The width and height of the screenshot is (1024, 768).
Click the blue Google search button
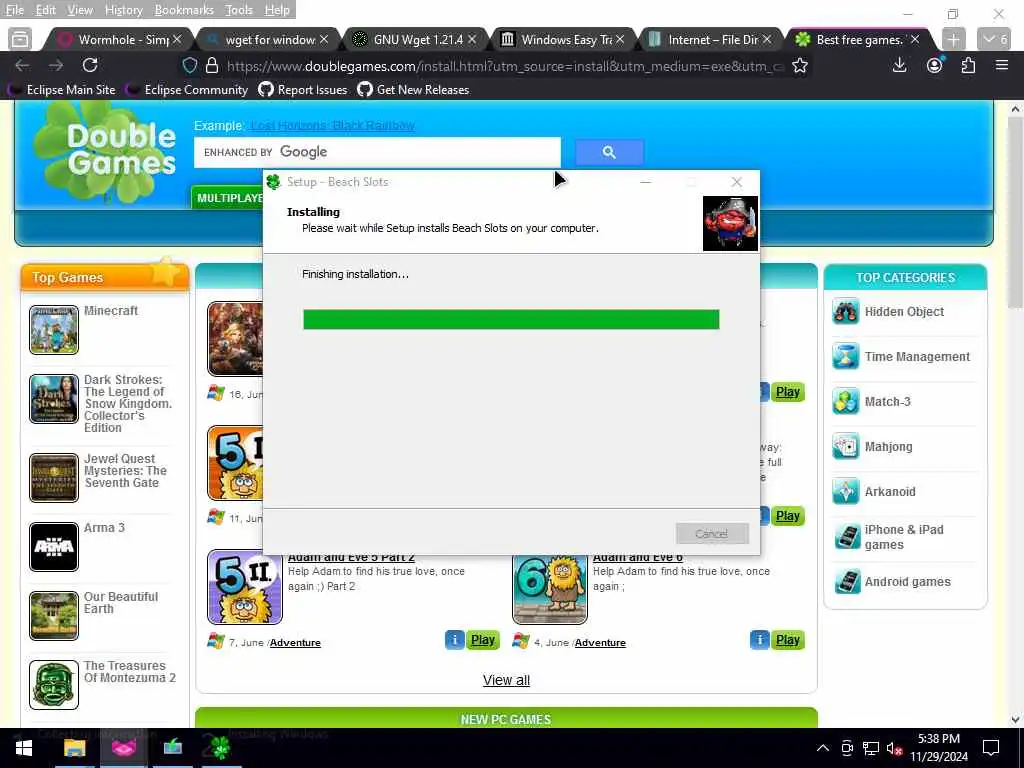(x=609, y=152)
